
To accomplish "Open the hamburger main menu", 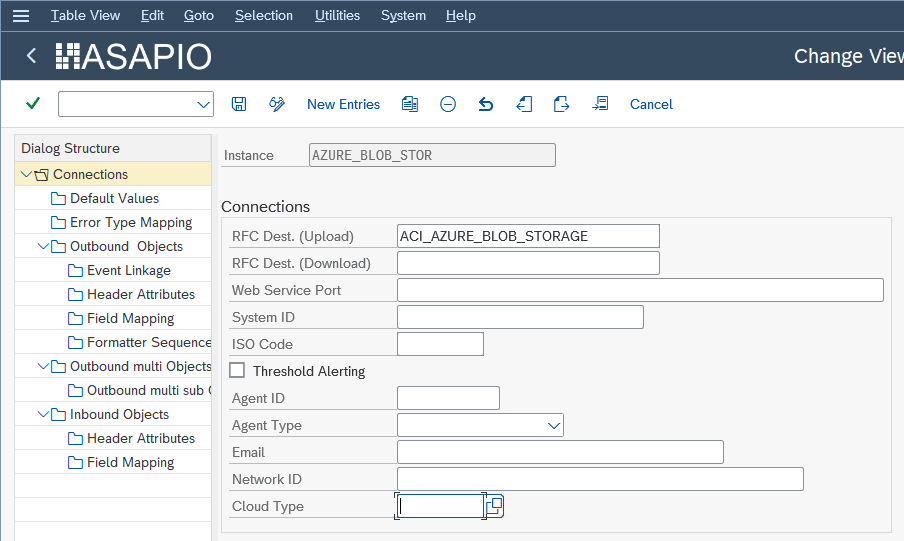I will coord(21,16).
